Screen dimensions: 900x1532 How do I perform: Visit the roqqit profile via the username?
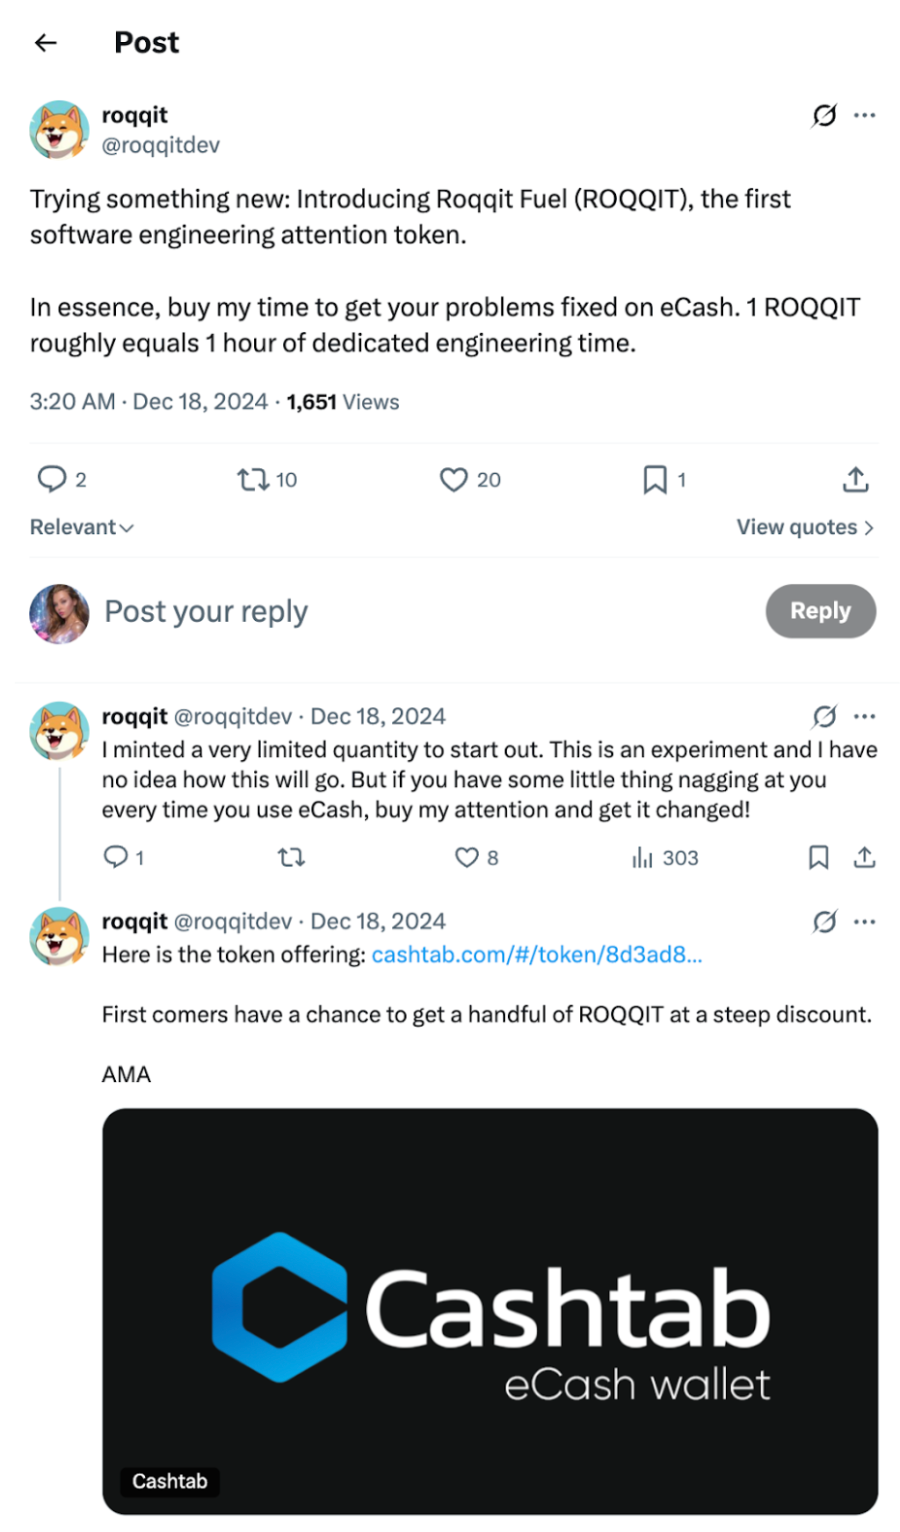click(134, 115)
